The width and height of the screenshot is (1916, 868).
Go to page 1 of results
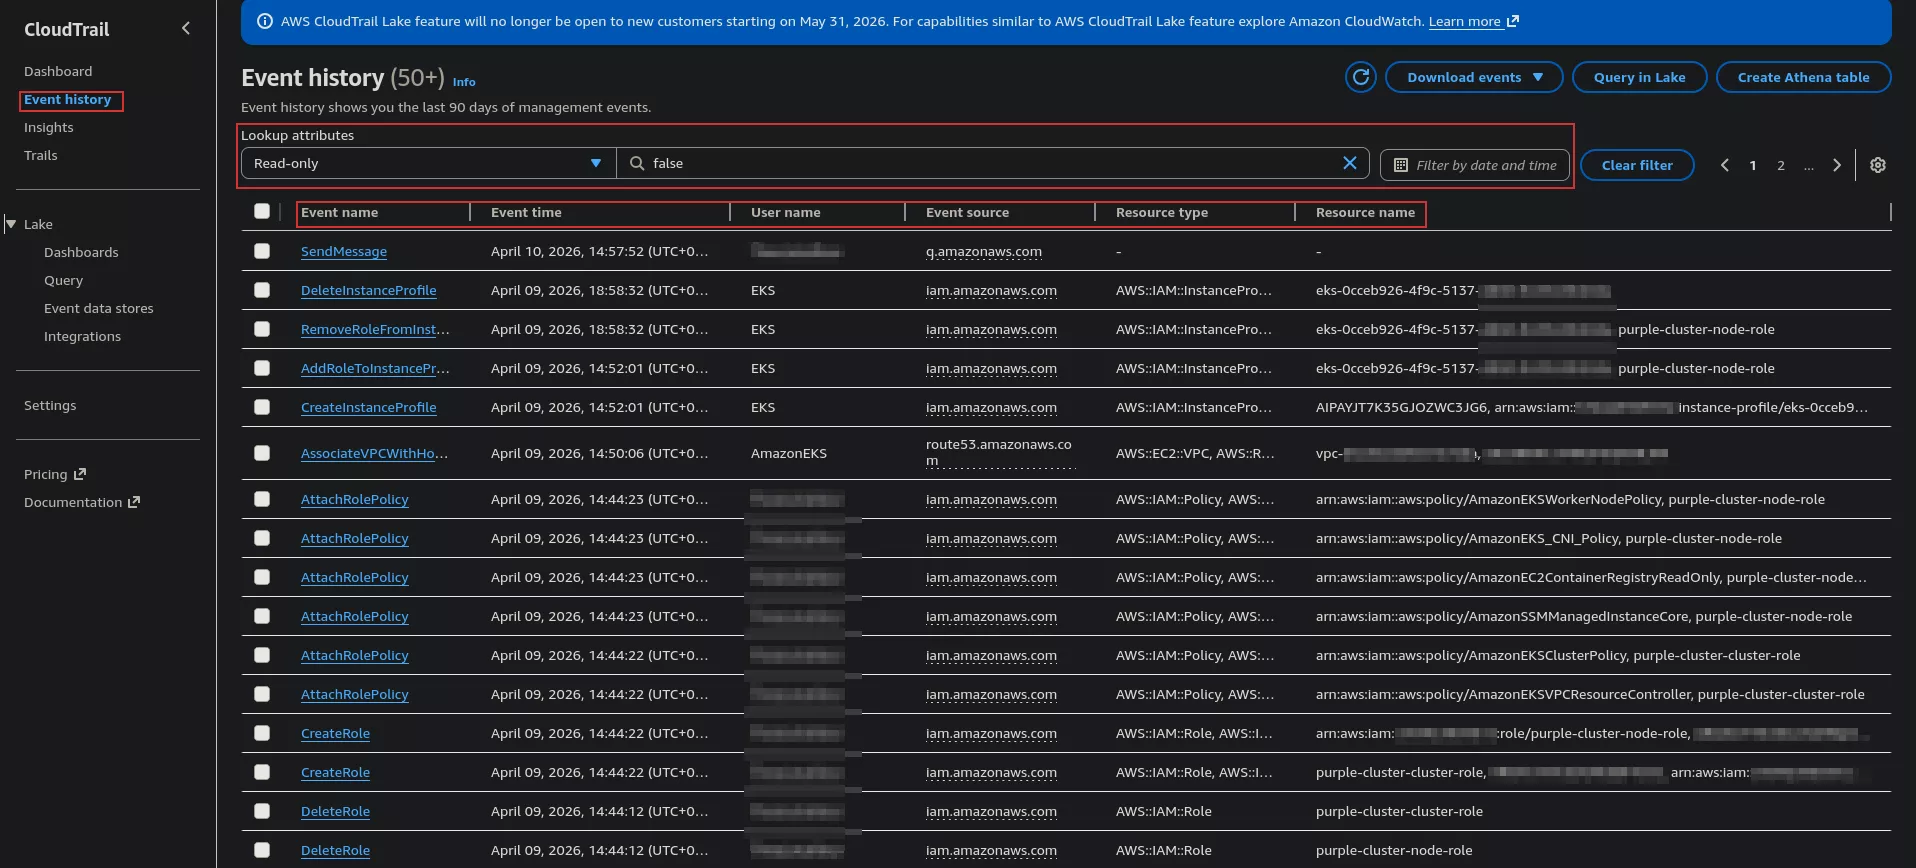1752,165
